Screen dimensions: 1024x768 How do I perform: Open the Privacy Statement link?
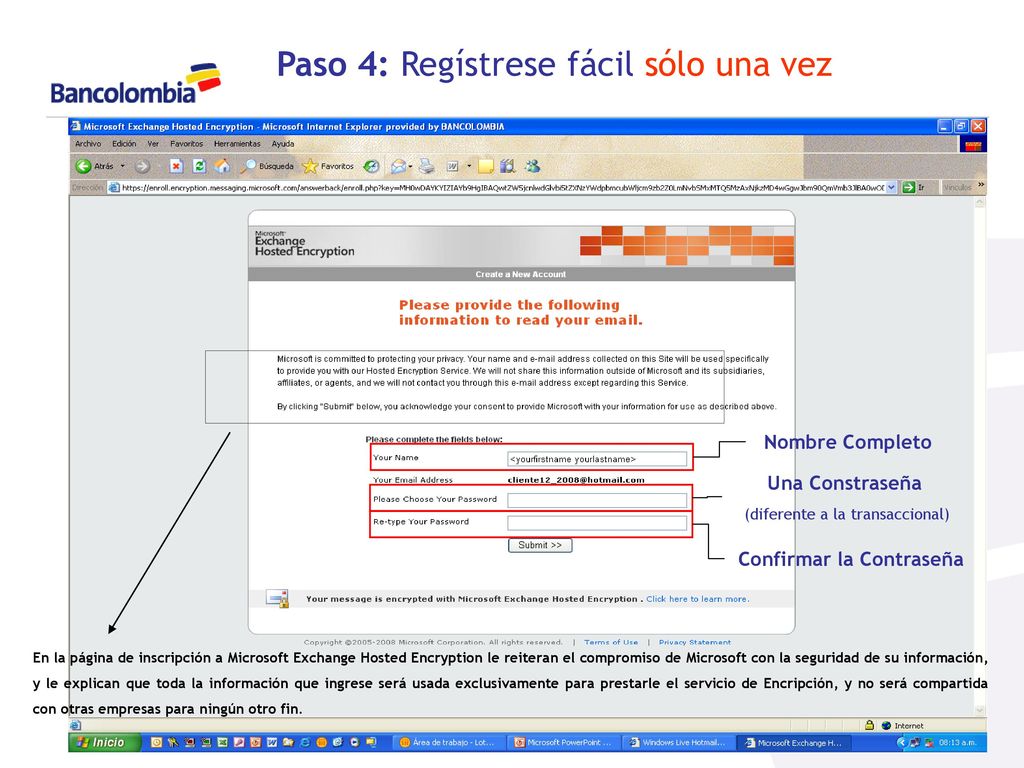[x=695, y=643]
